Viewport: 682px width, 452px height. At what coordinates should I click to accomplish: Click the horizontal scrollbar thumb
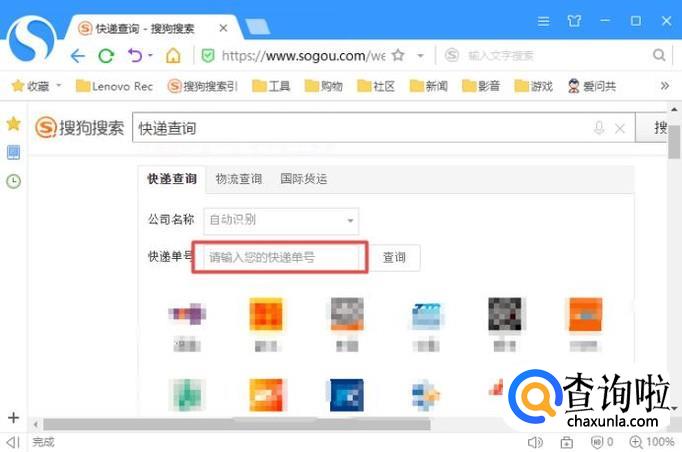(237, 425)
